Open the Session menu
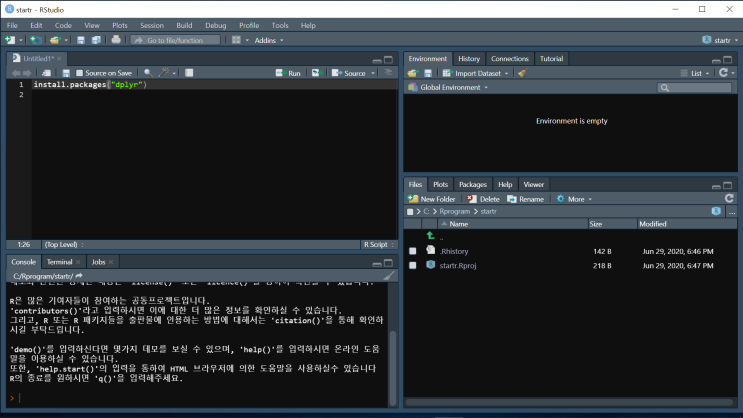Viewport: 743px width, 418px height. (x=152, y=26)
